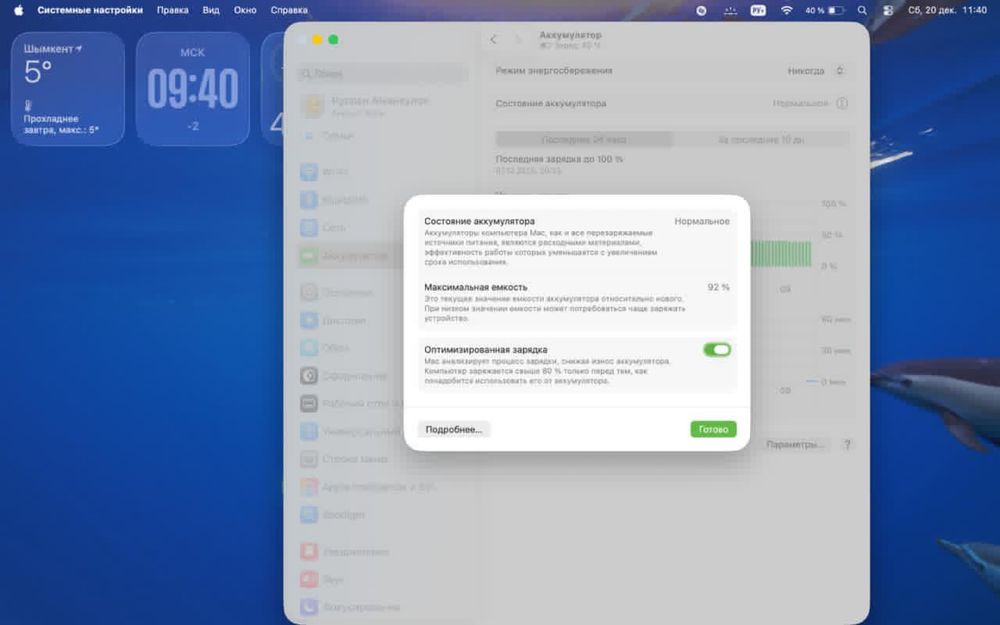Screen dimensions: 1000x625
Task: Click the Фокусирование moon icon in sidebar
Action: tap(309, 607)
